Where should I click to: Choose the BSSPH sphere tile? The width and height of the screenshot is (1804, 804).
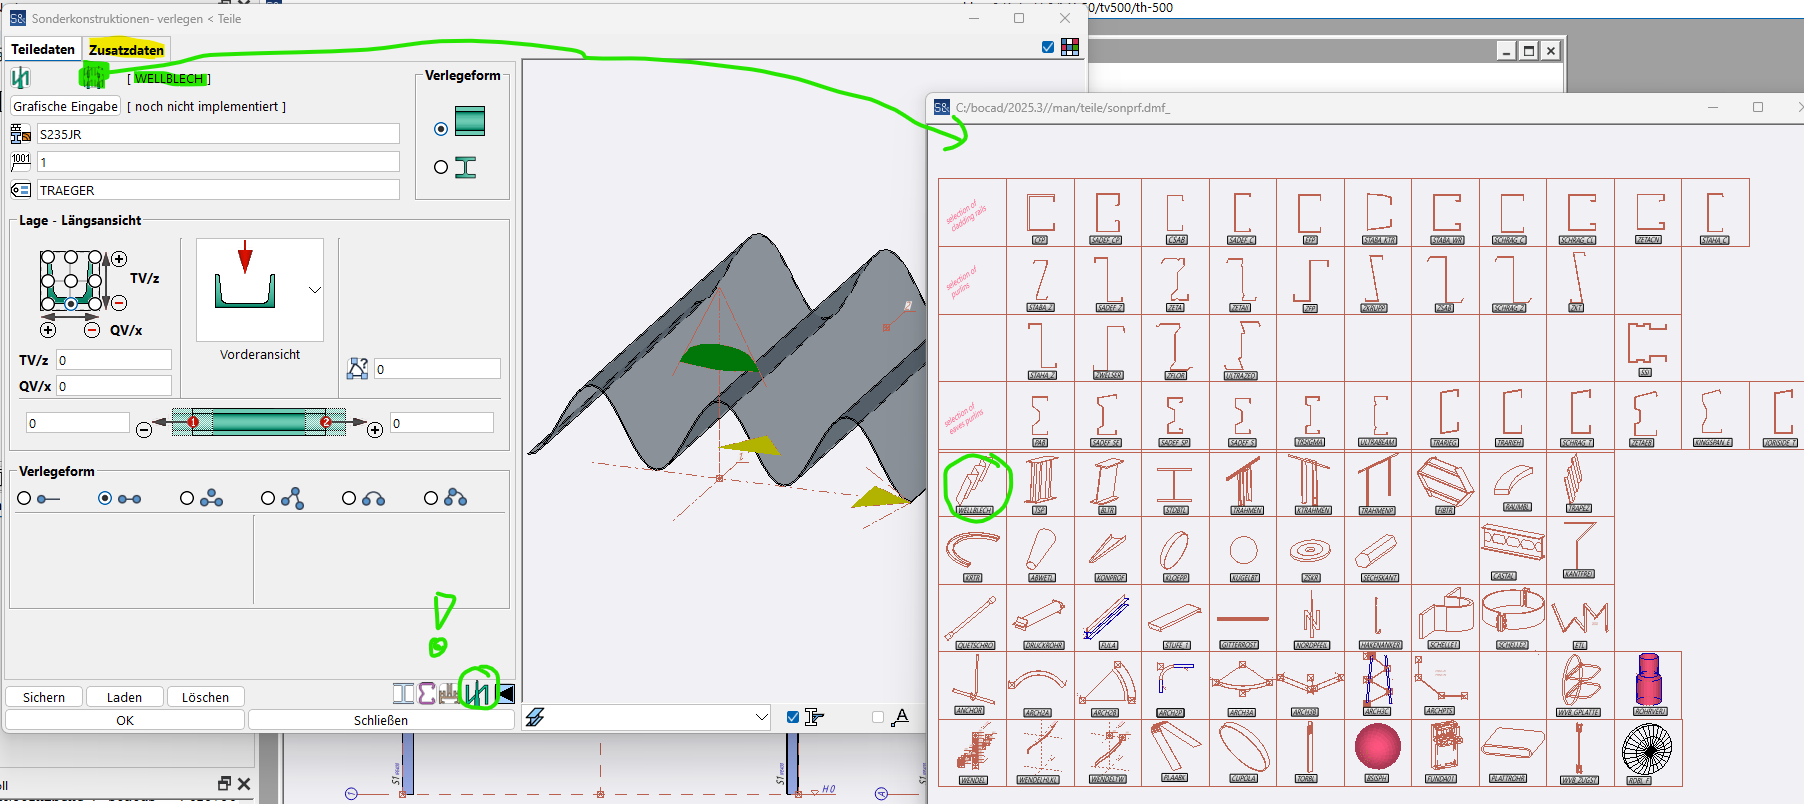[x=1377, y=753]
